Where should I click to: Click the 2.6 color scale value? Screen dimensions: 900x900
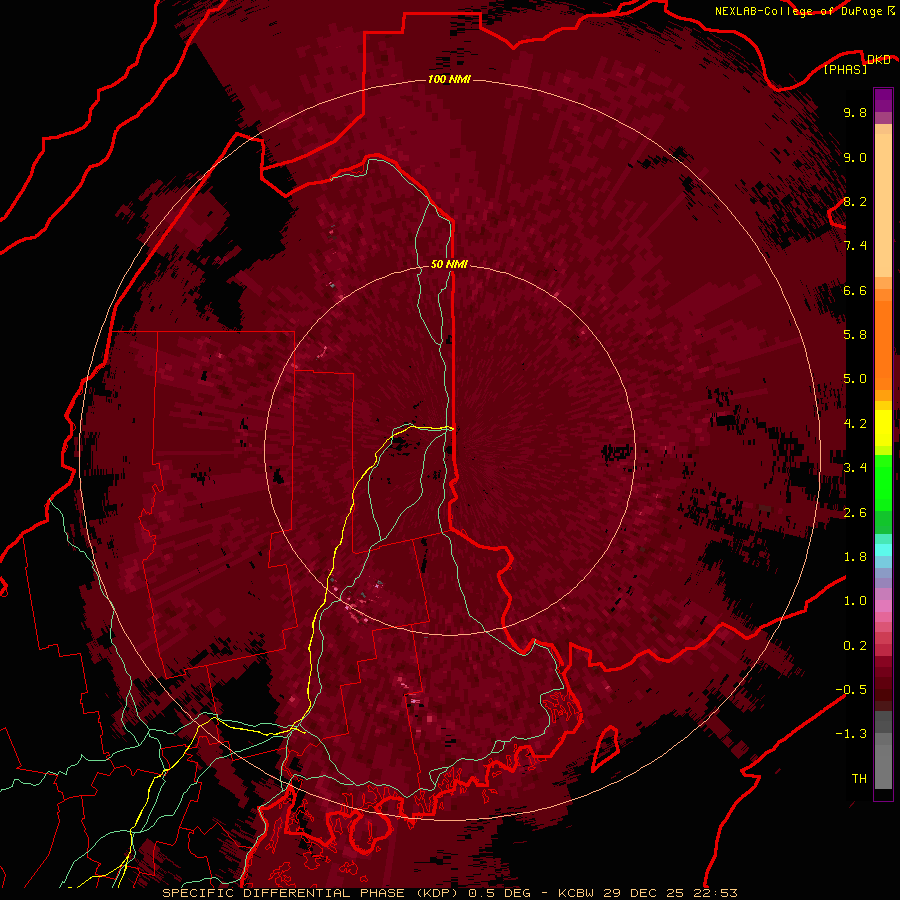[855, 513]
